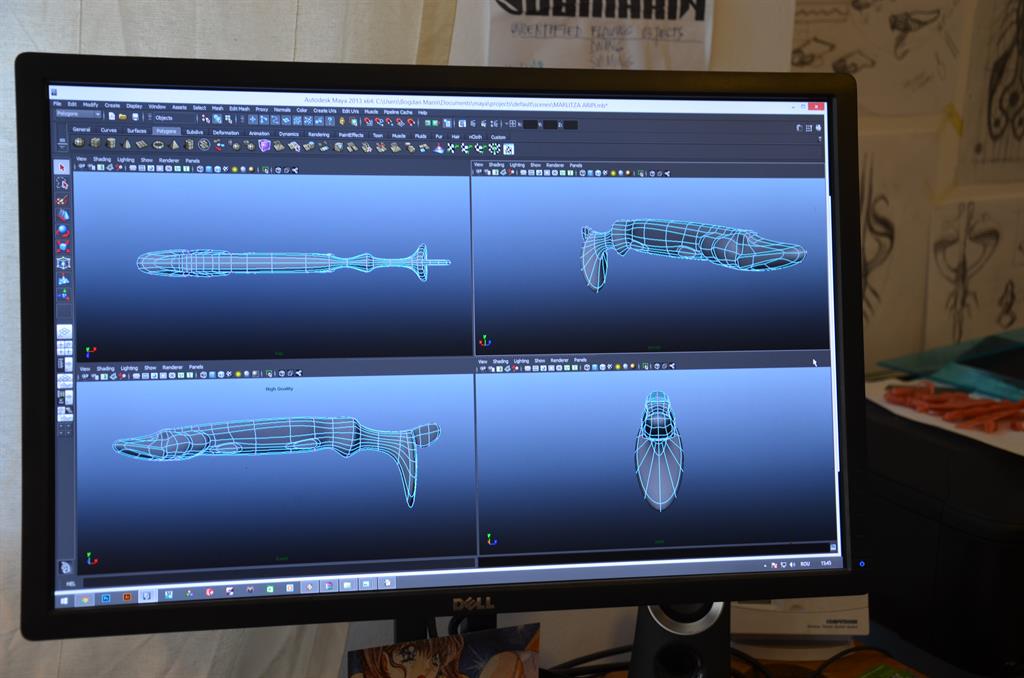Click the purple cube shelf icon

coord(264,146)
